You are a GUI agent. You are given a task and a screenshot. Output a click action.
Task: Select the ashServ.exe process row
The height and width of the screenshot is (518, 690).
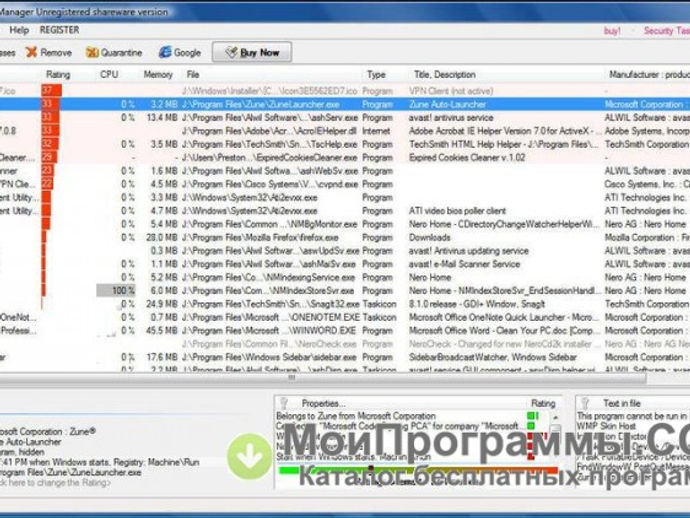[345, 118]
